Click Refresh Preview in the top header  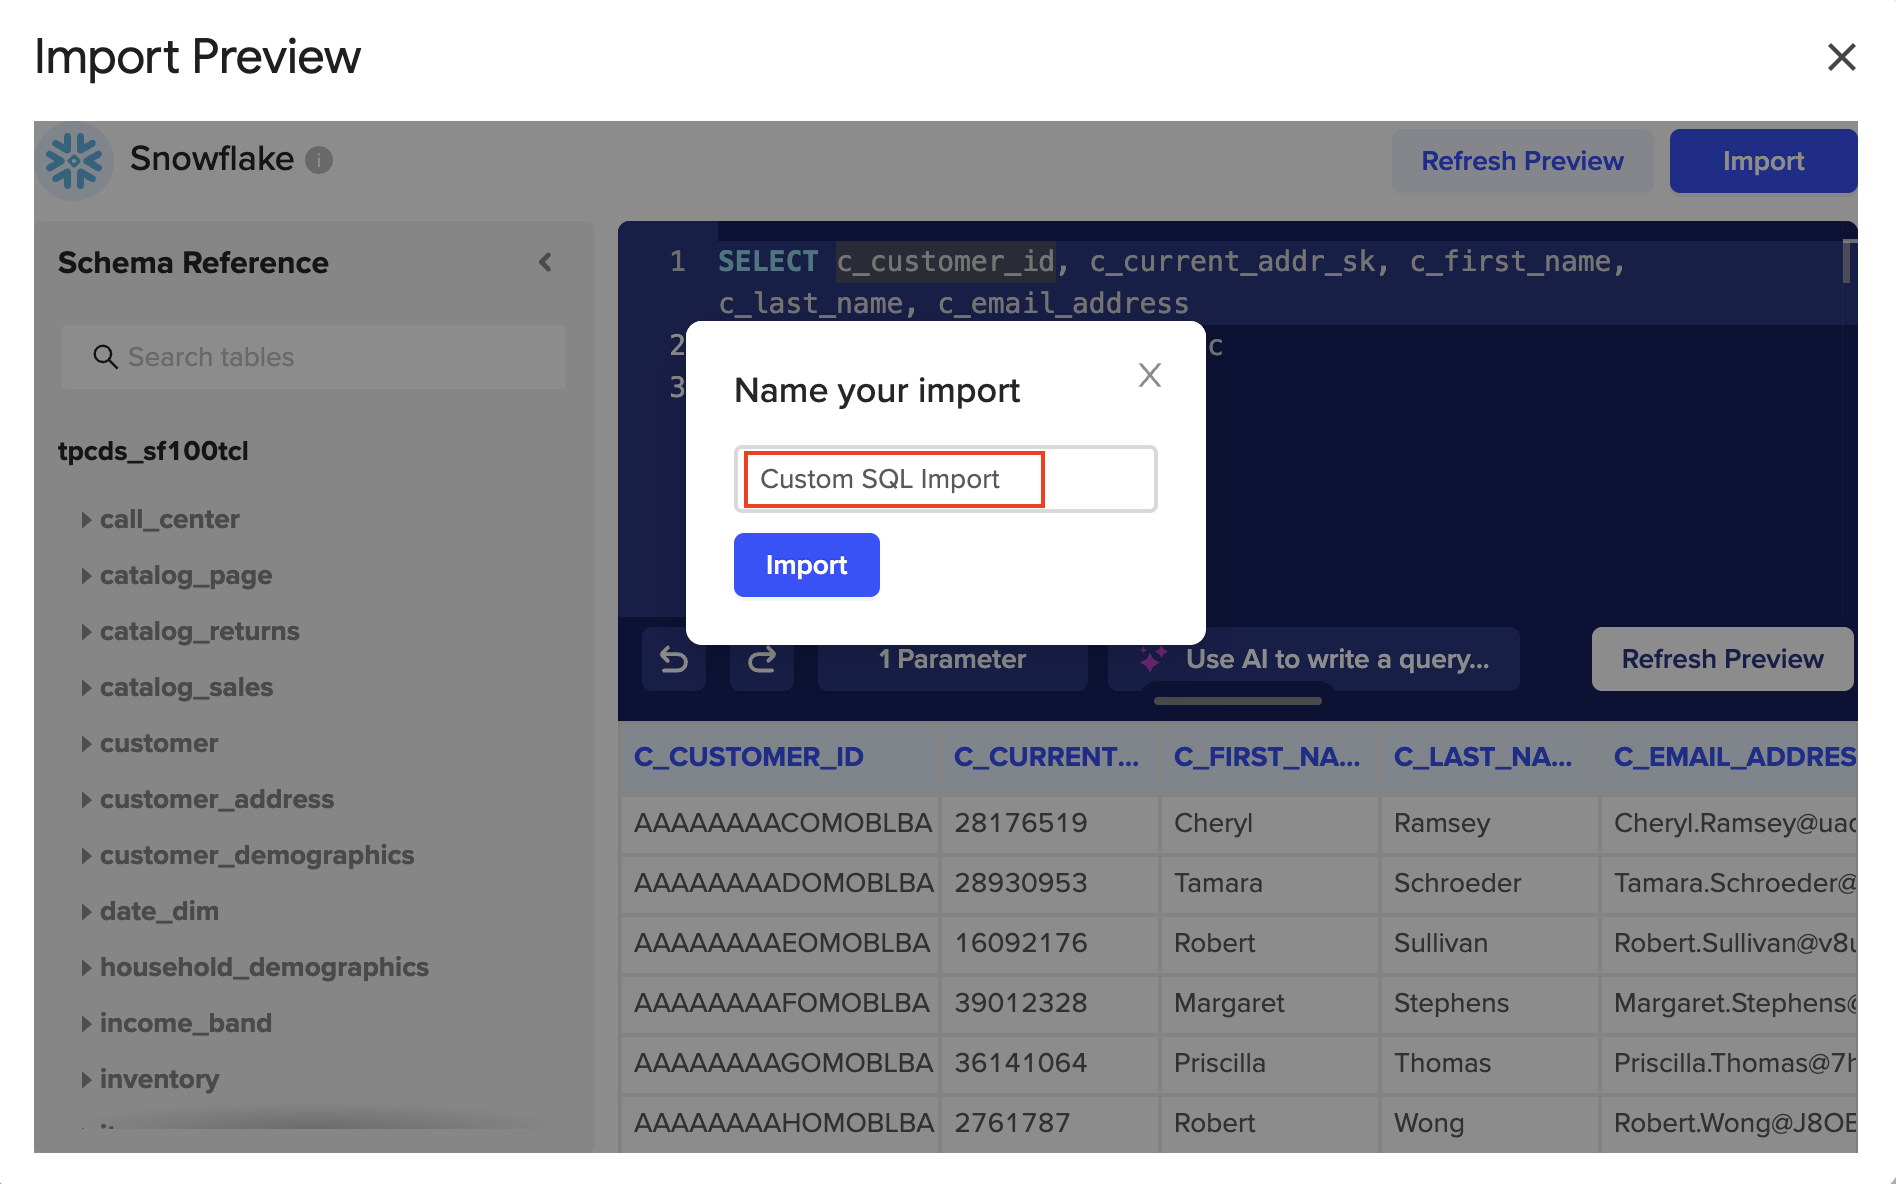pos(1522,161)
